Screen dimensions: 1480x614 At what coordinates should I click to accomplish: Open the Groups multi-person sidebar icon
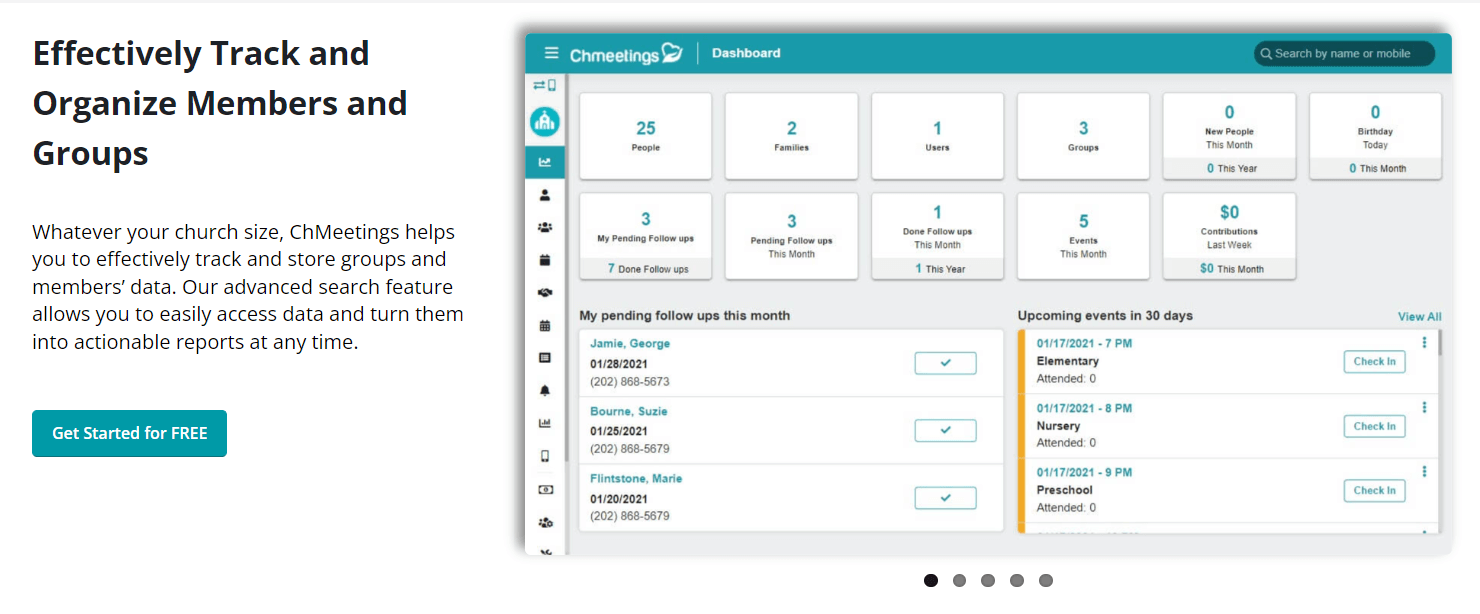(545, 228)
